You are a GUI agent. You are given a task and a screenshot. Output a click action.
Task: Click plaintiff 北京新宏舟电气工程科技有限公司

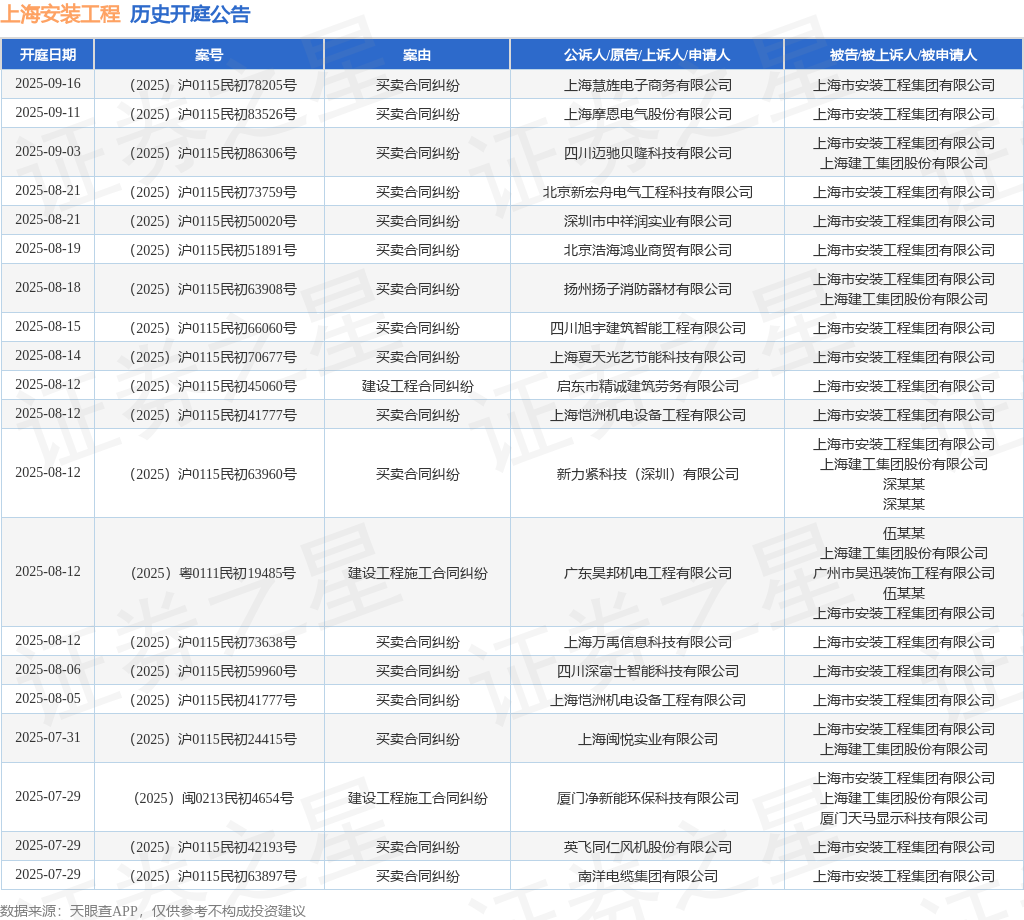pyautogui.click(x=647, y=192)
